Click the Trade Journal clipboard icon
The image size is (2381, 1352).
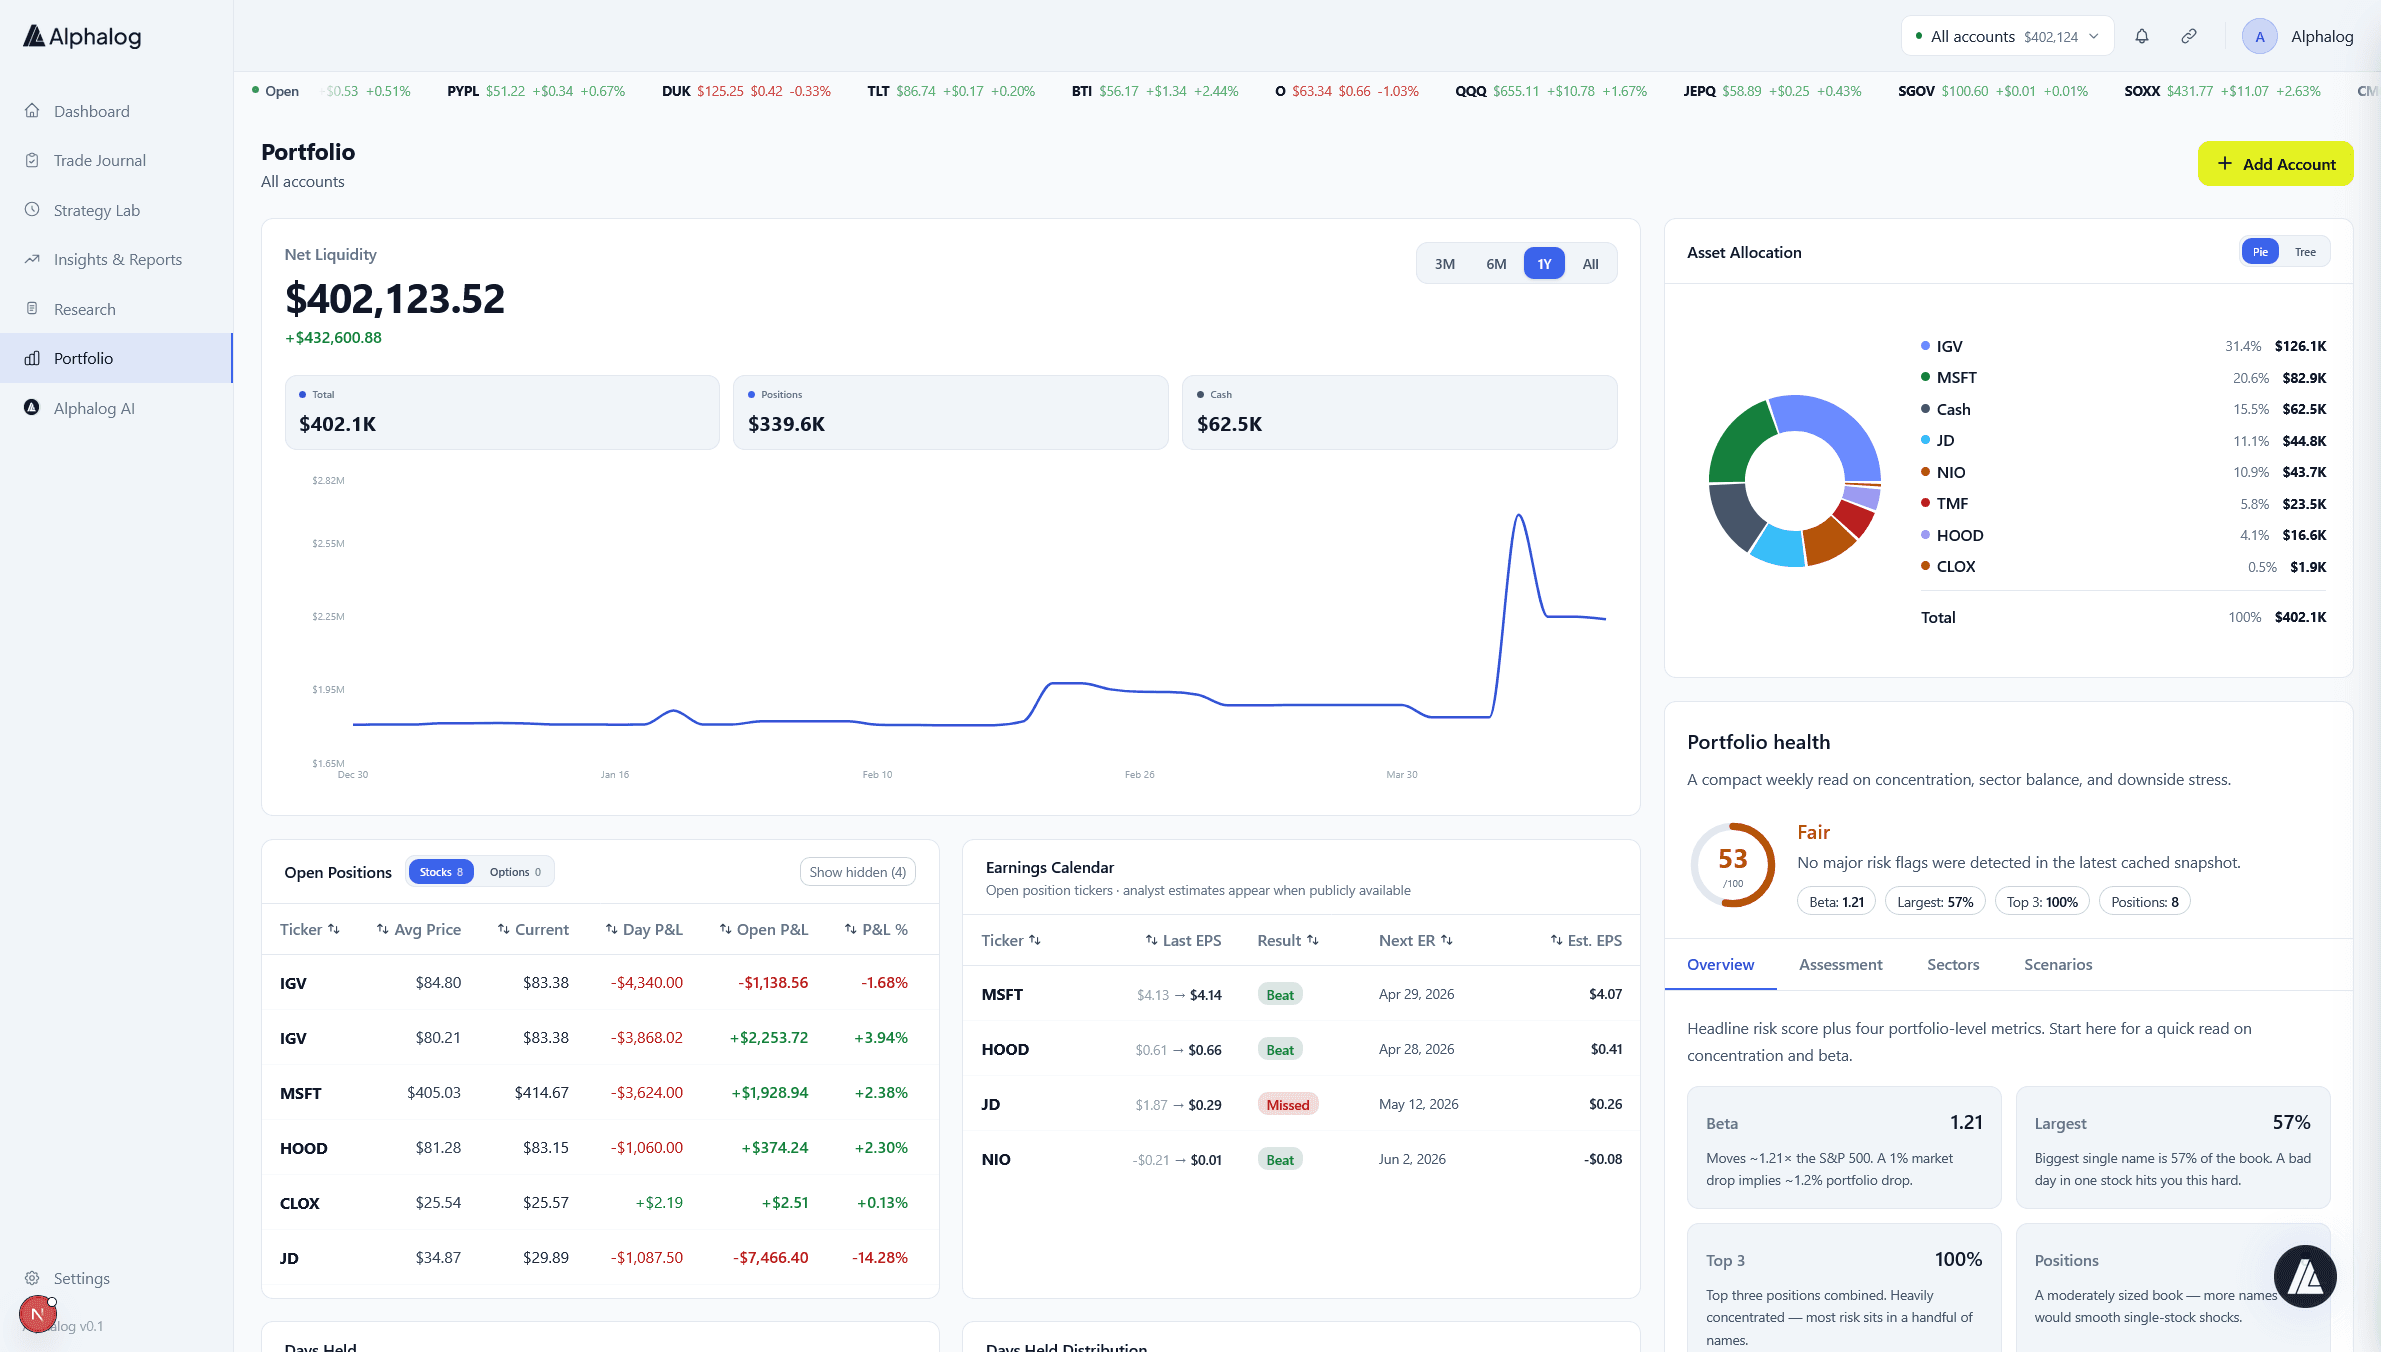(32, 160)
